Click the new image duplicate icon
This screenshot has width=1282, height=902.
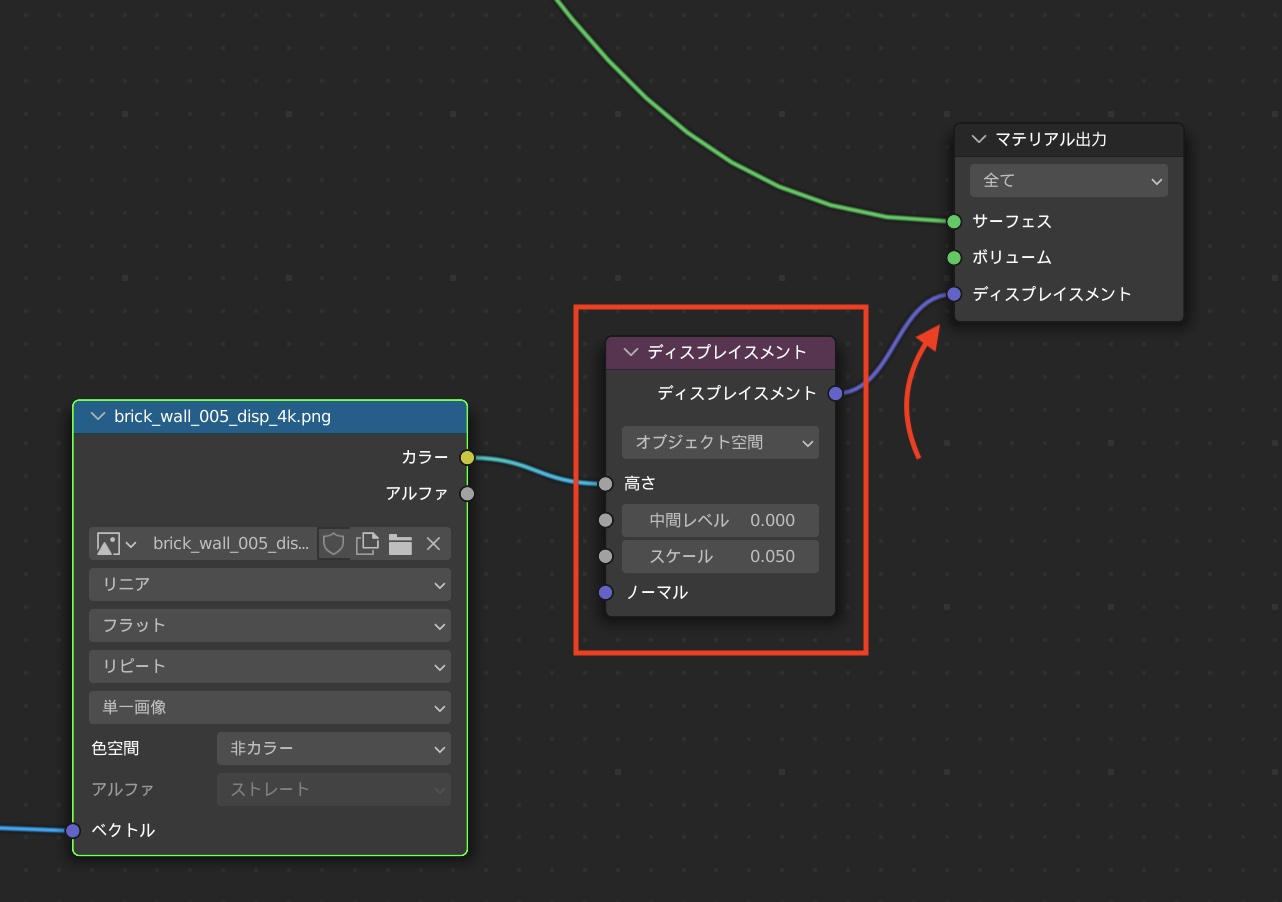point(367,544)
